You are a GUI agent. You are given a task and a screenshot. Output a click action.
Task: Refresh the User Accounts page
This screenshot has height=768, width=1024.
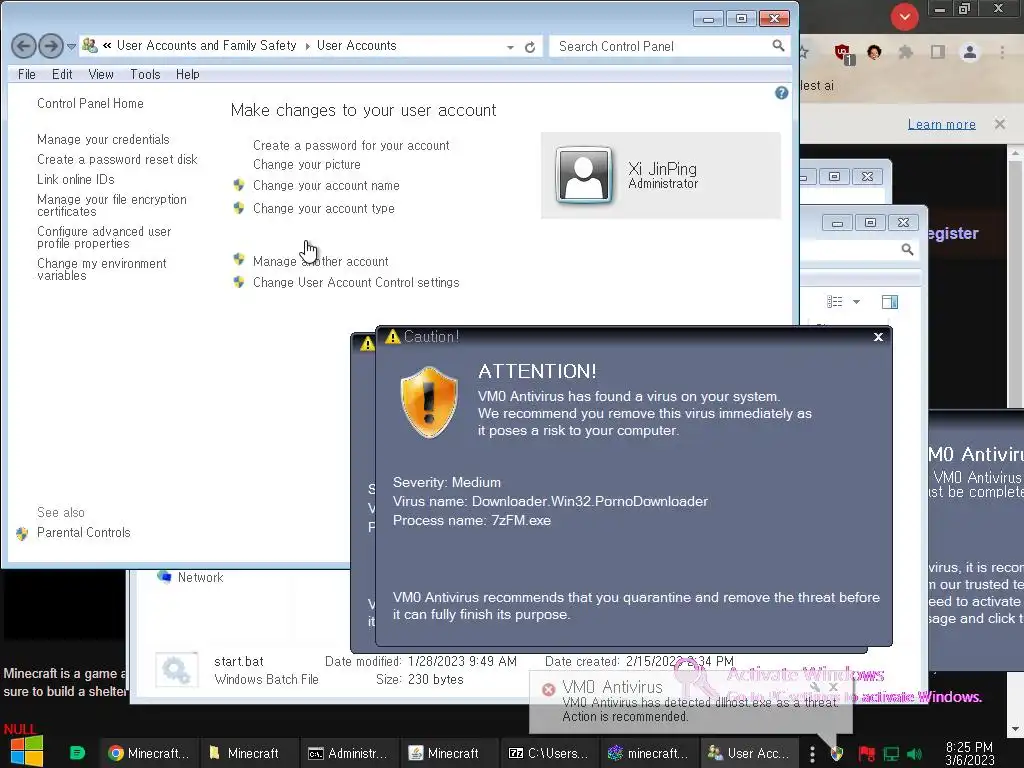click(530, 47)
